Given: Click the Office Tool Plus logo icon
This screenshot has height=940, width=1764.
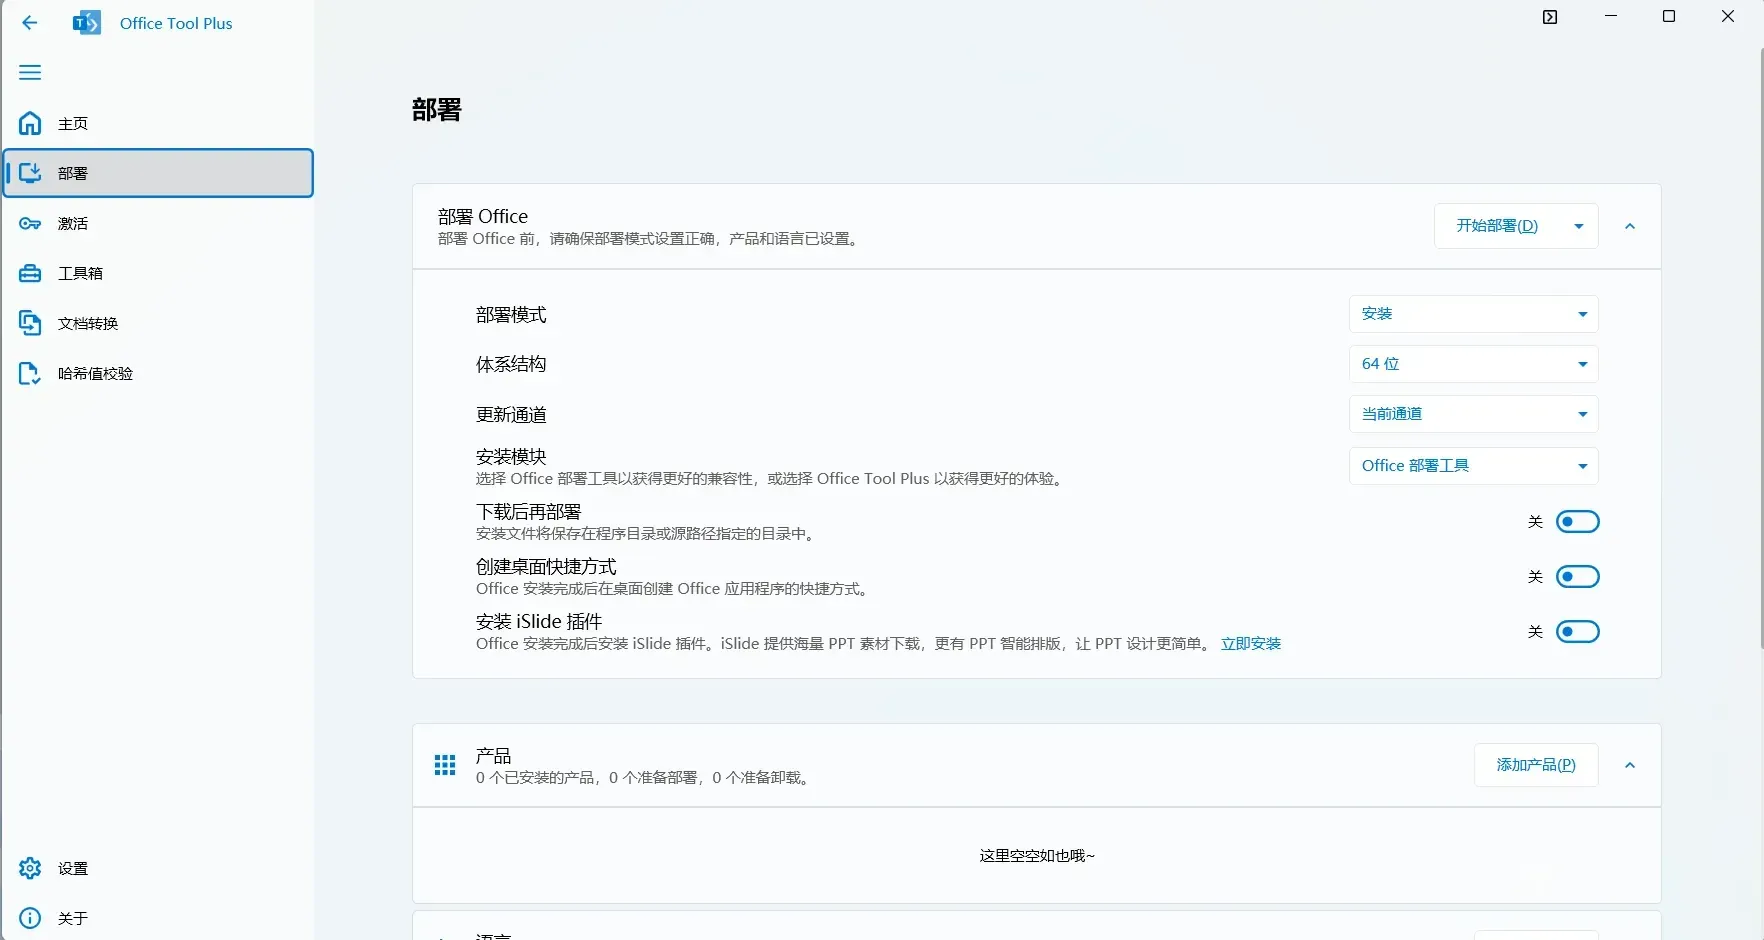Looking at the screenshot, I should 87,23.
